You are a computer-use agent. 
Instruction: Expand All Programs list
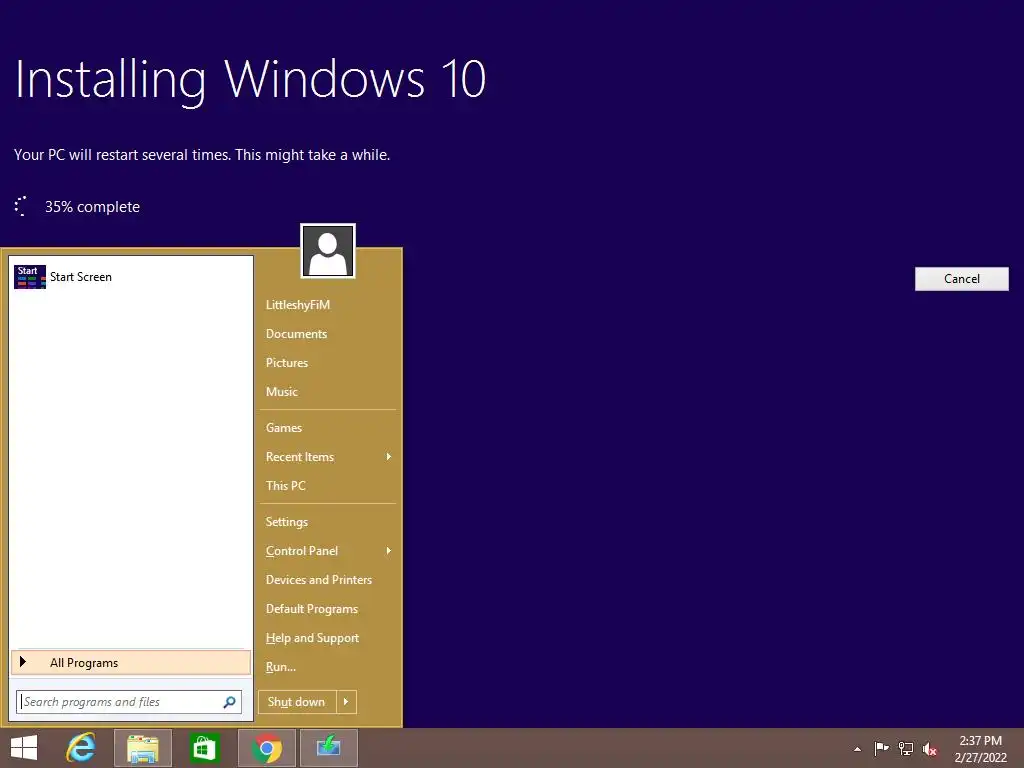coord(131,662)
